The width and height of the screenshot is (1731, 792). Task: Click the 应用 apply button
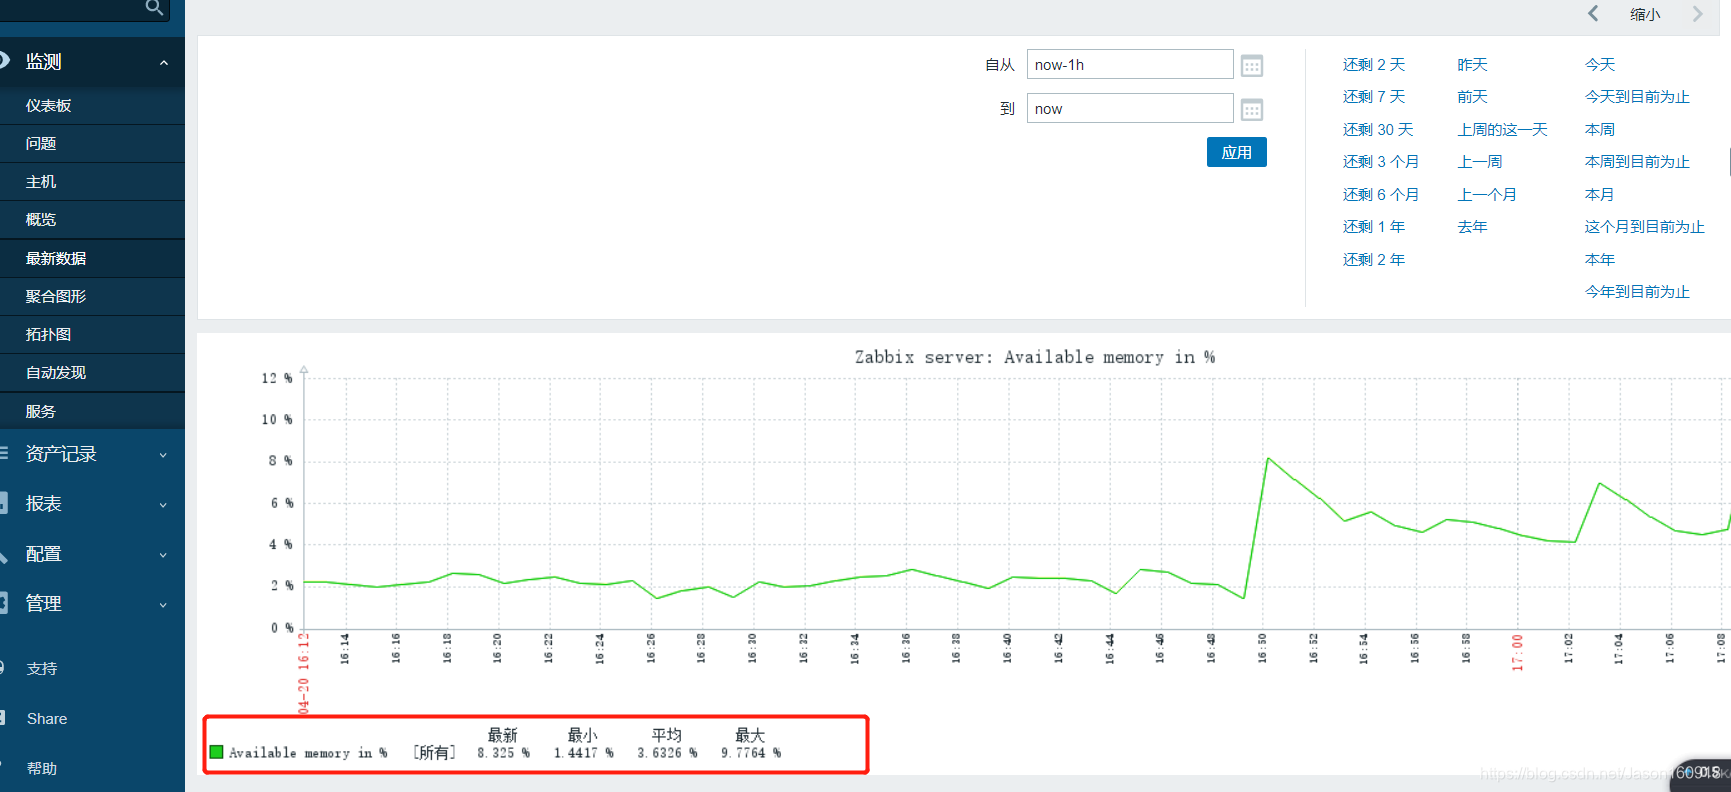click(x=1237, y=152)
